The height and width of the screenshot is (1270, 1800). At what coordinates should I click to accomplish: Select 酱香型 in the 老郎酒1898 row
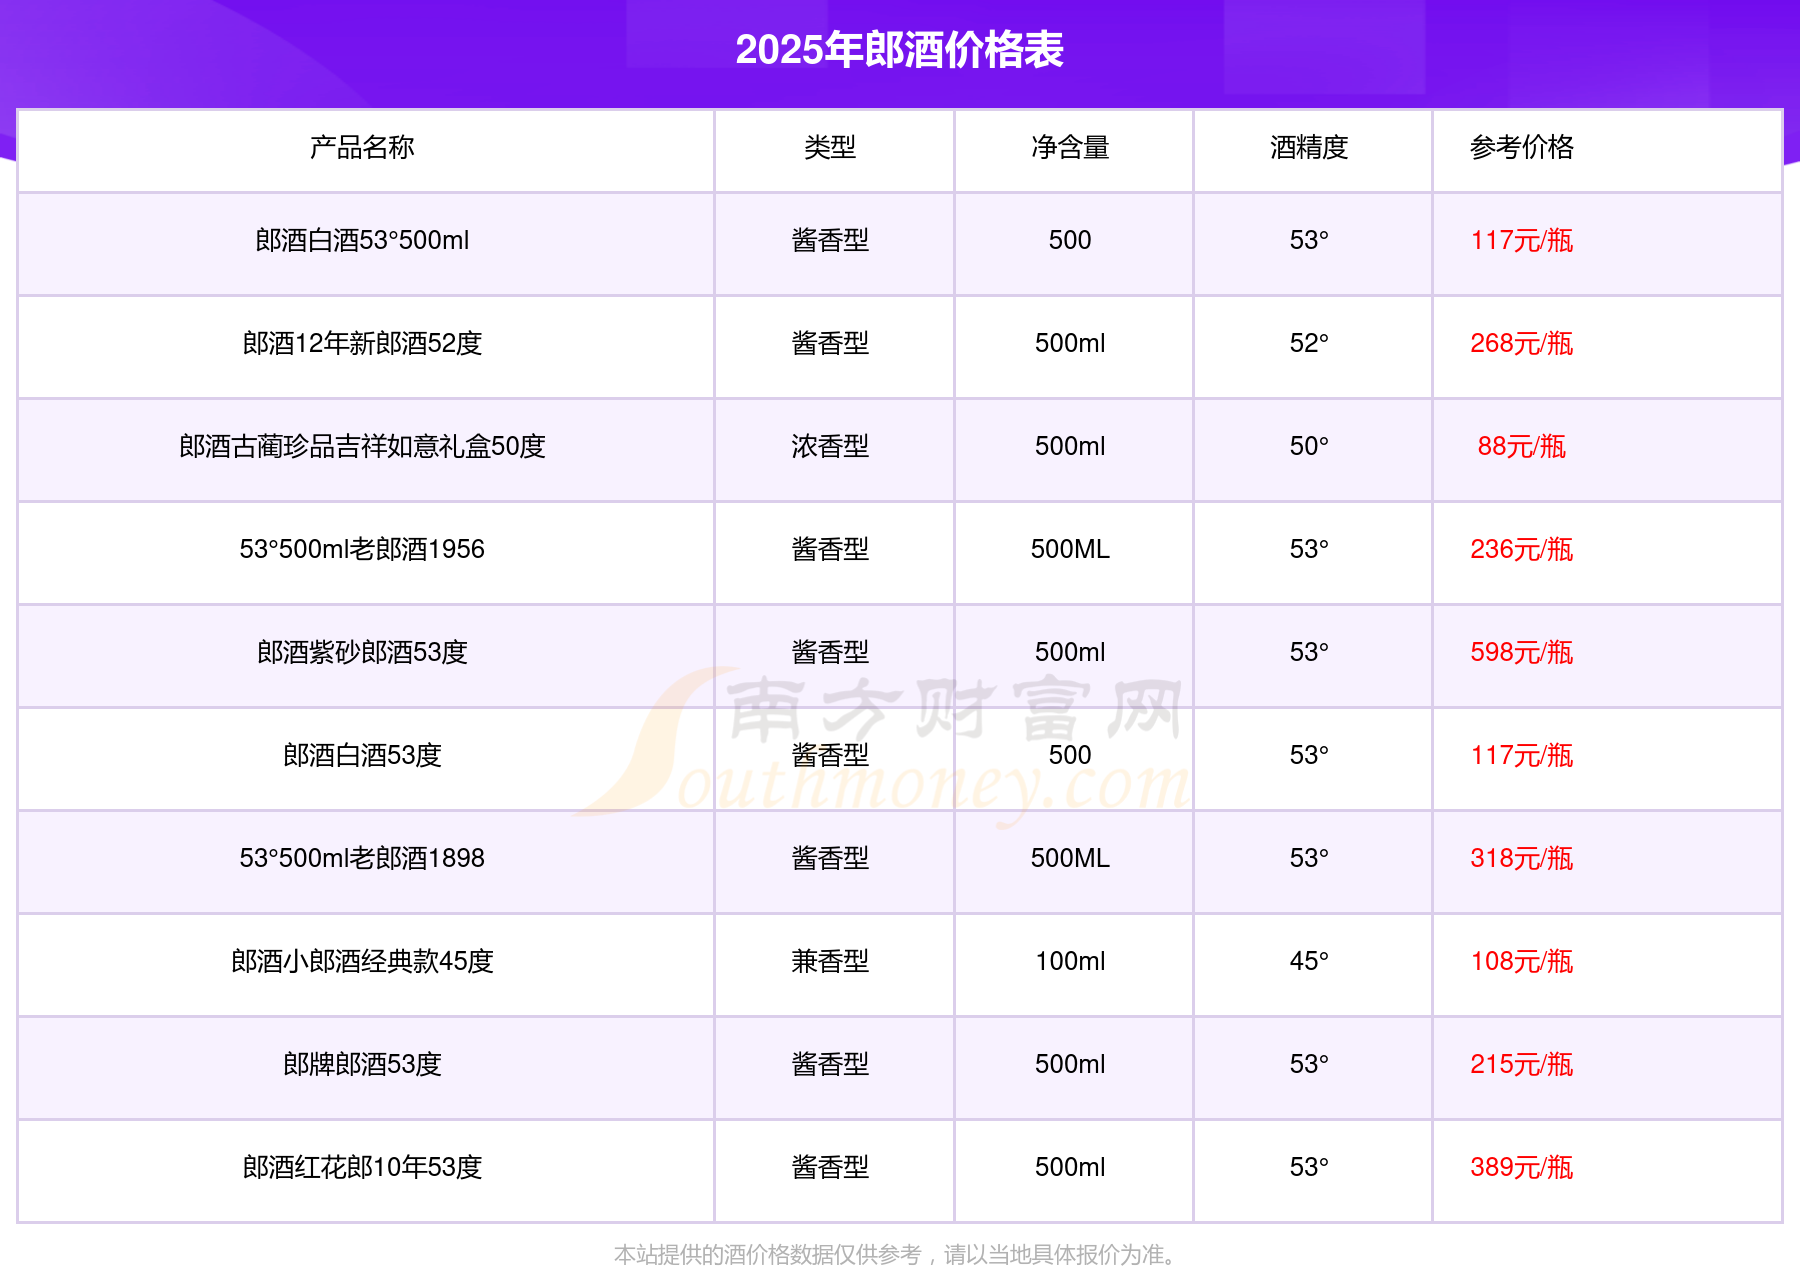point(830,859)
